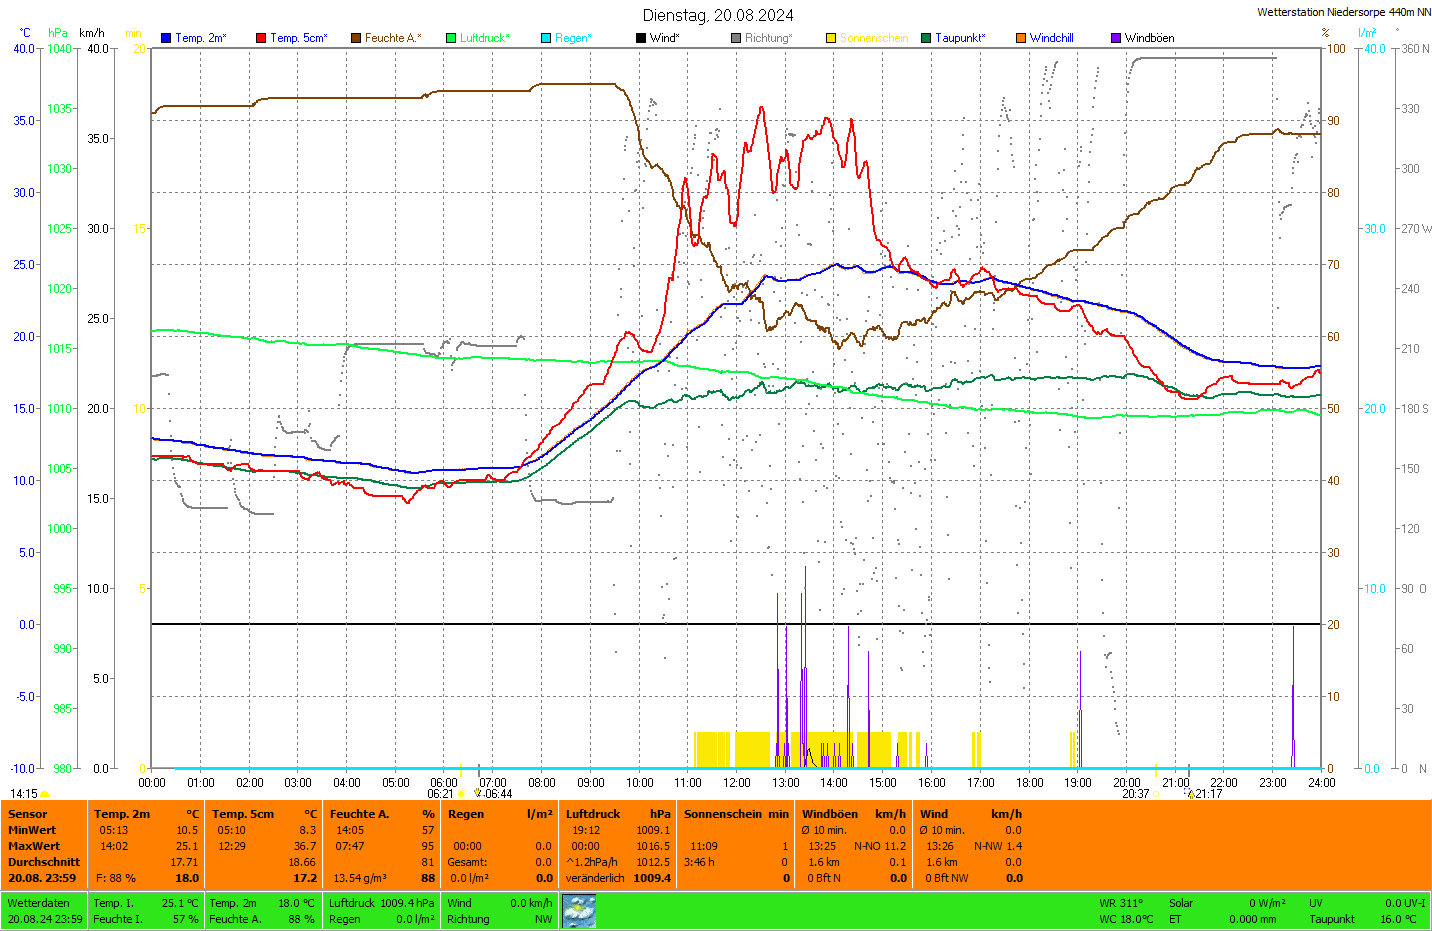
Task: Click the orange Windchill legend square
Action: 1021,38
